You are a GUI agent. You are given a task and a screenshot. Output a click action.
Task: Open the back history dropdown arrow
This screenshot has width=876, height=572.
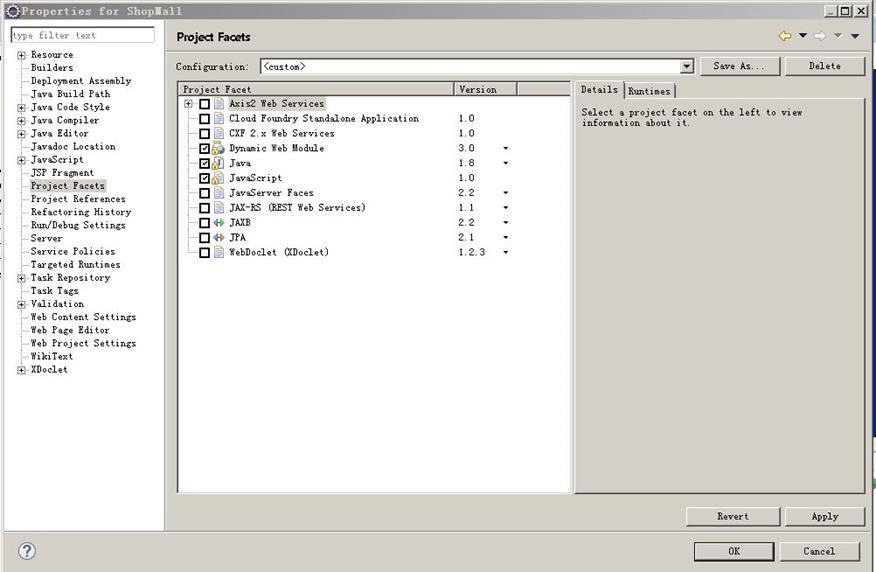tap(803, 36)
